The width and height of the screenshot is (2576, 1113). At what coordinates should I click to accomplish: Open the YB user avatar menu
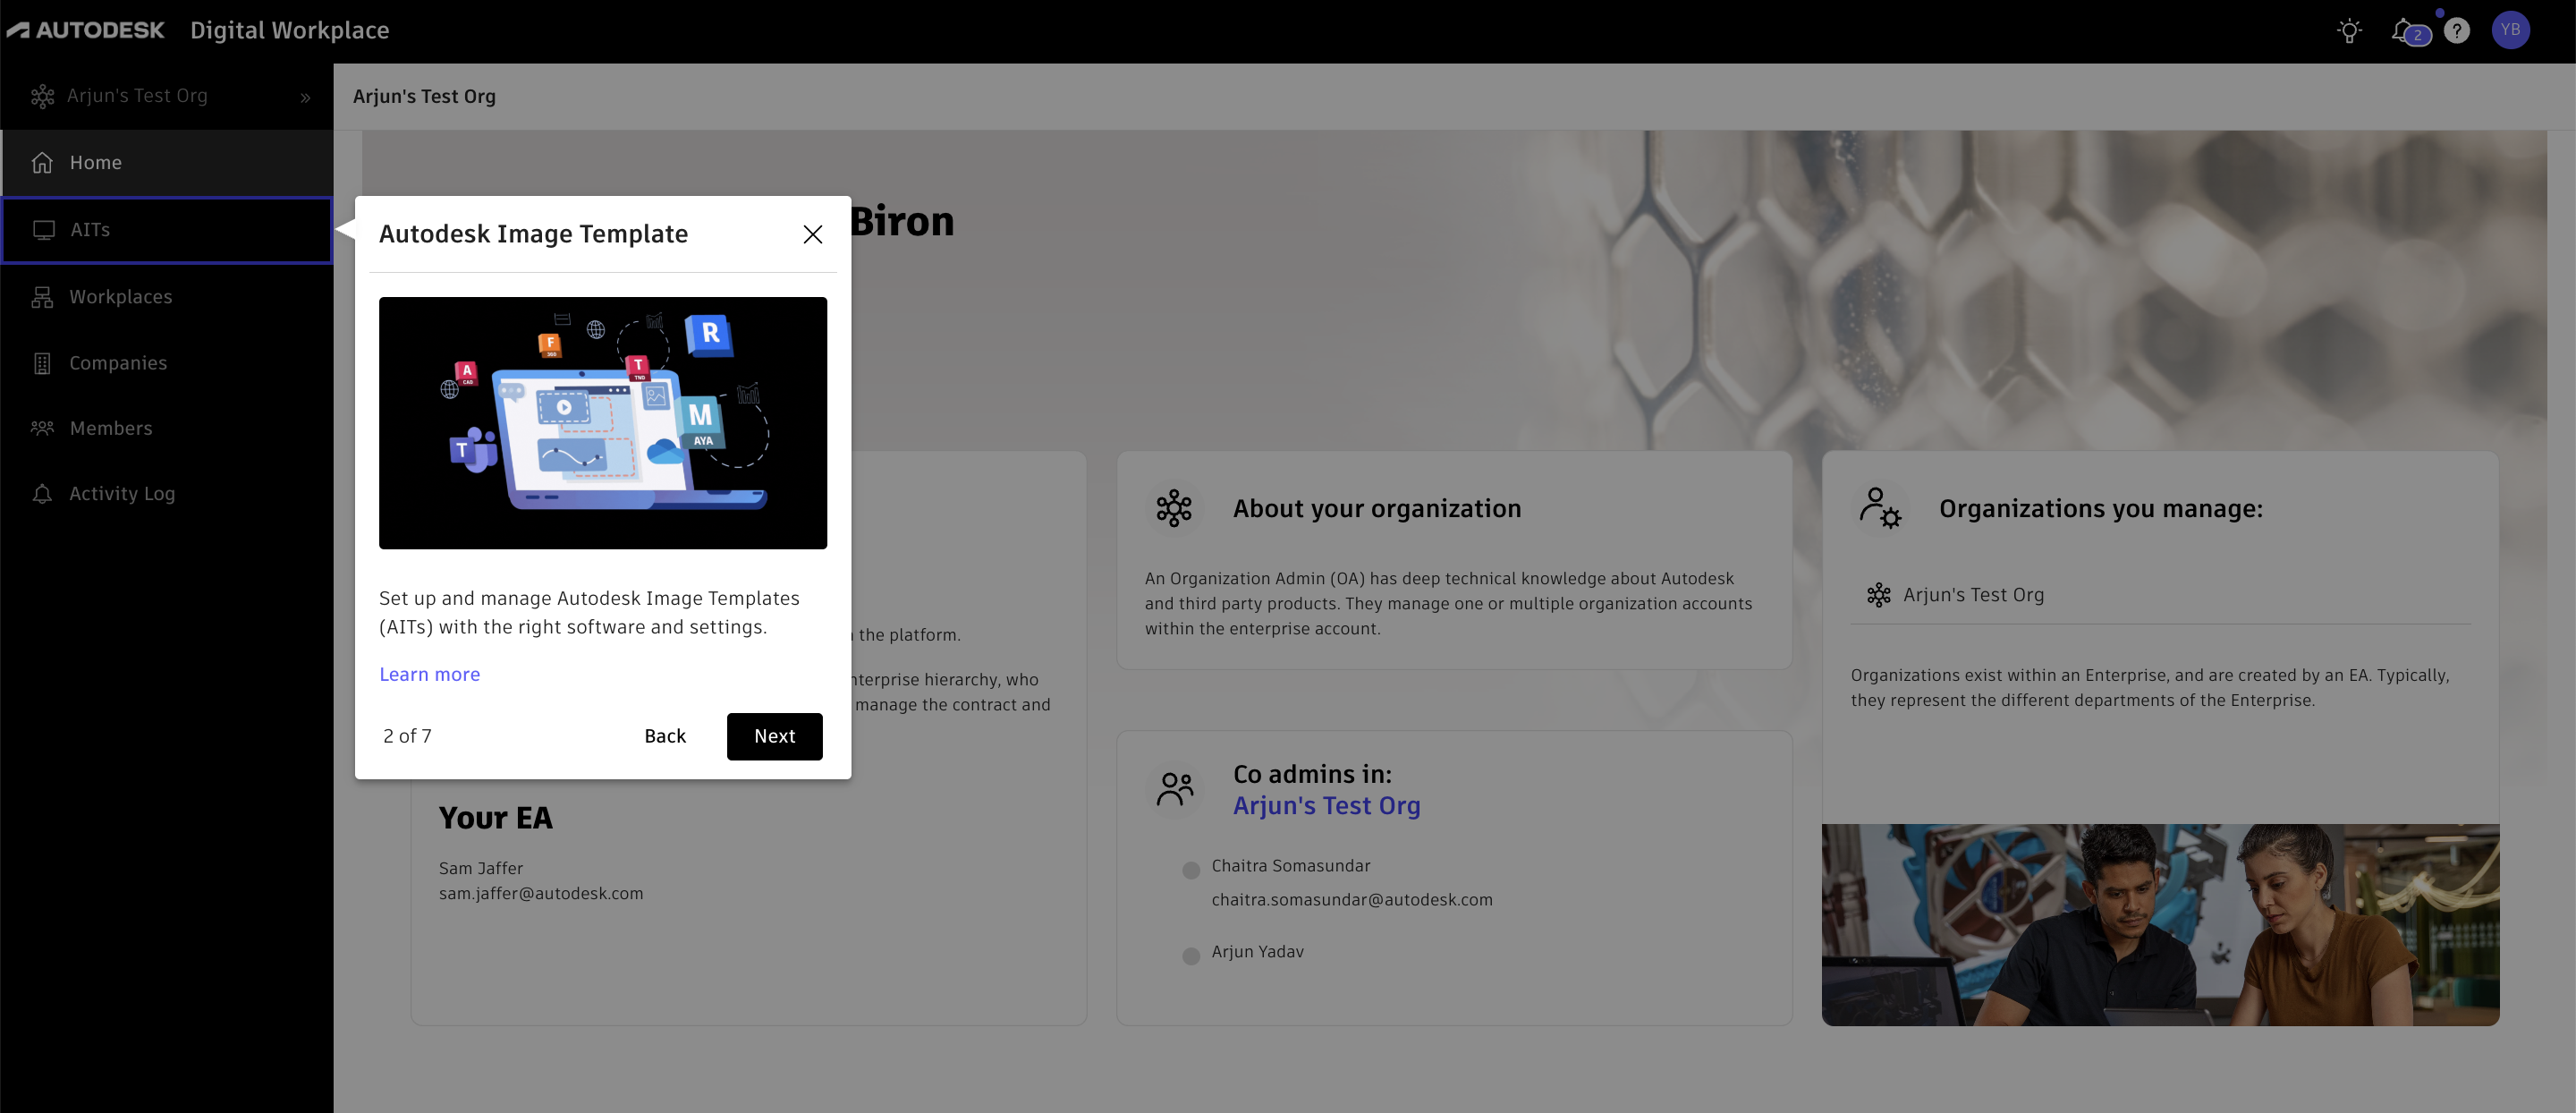(2510, 30)
